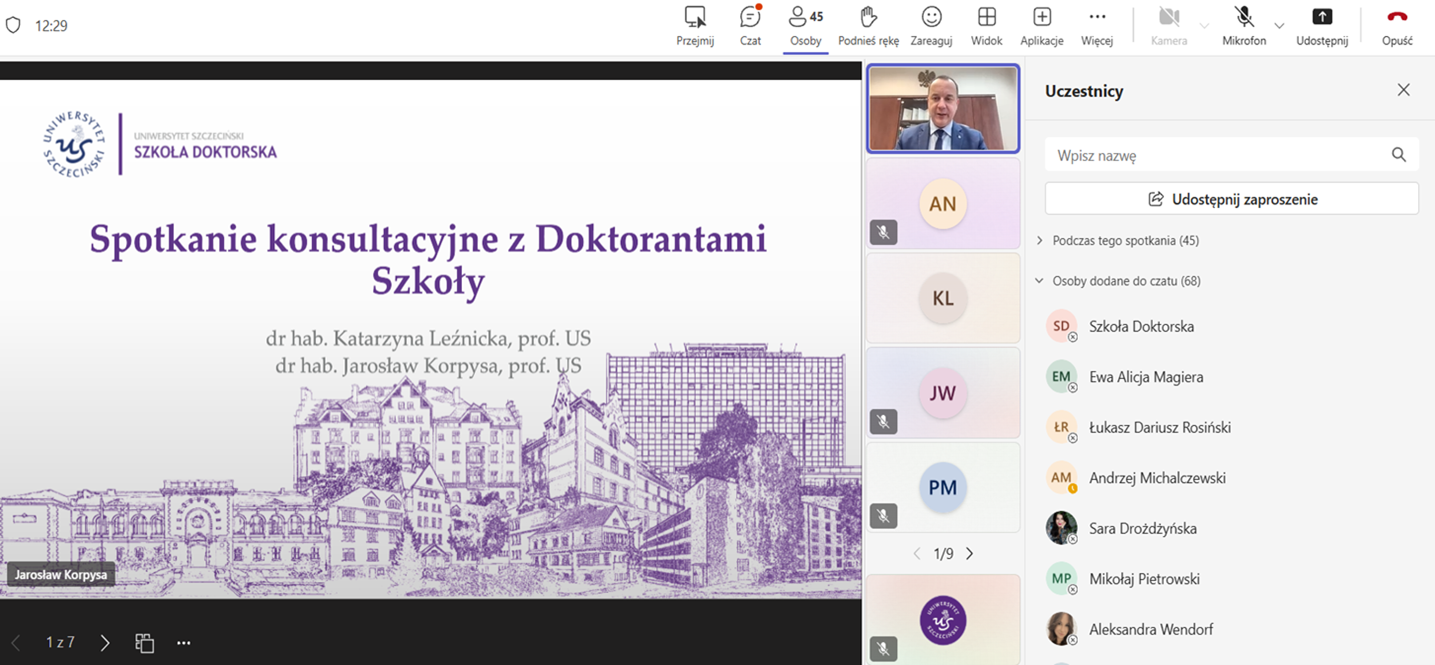
Task: Open the Więcej menu
Action: point(1096,26)
